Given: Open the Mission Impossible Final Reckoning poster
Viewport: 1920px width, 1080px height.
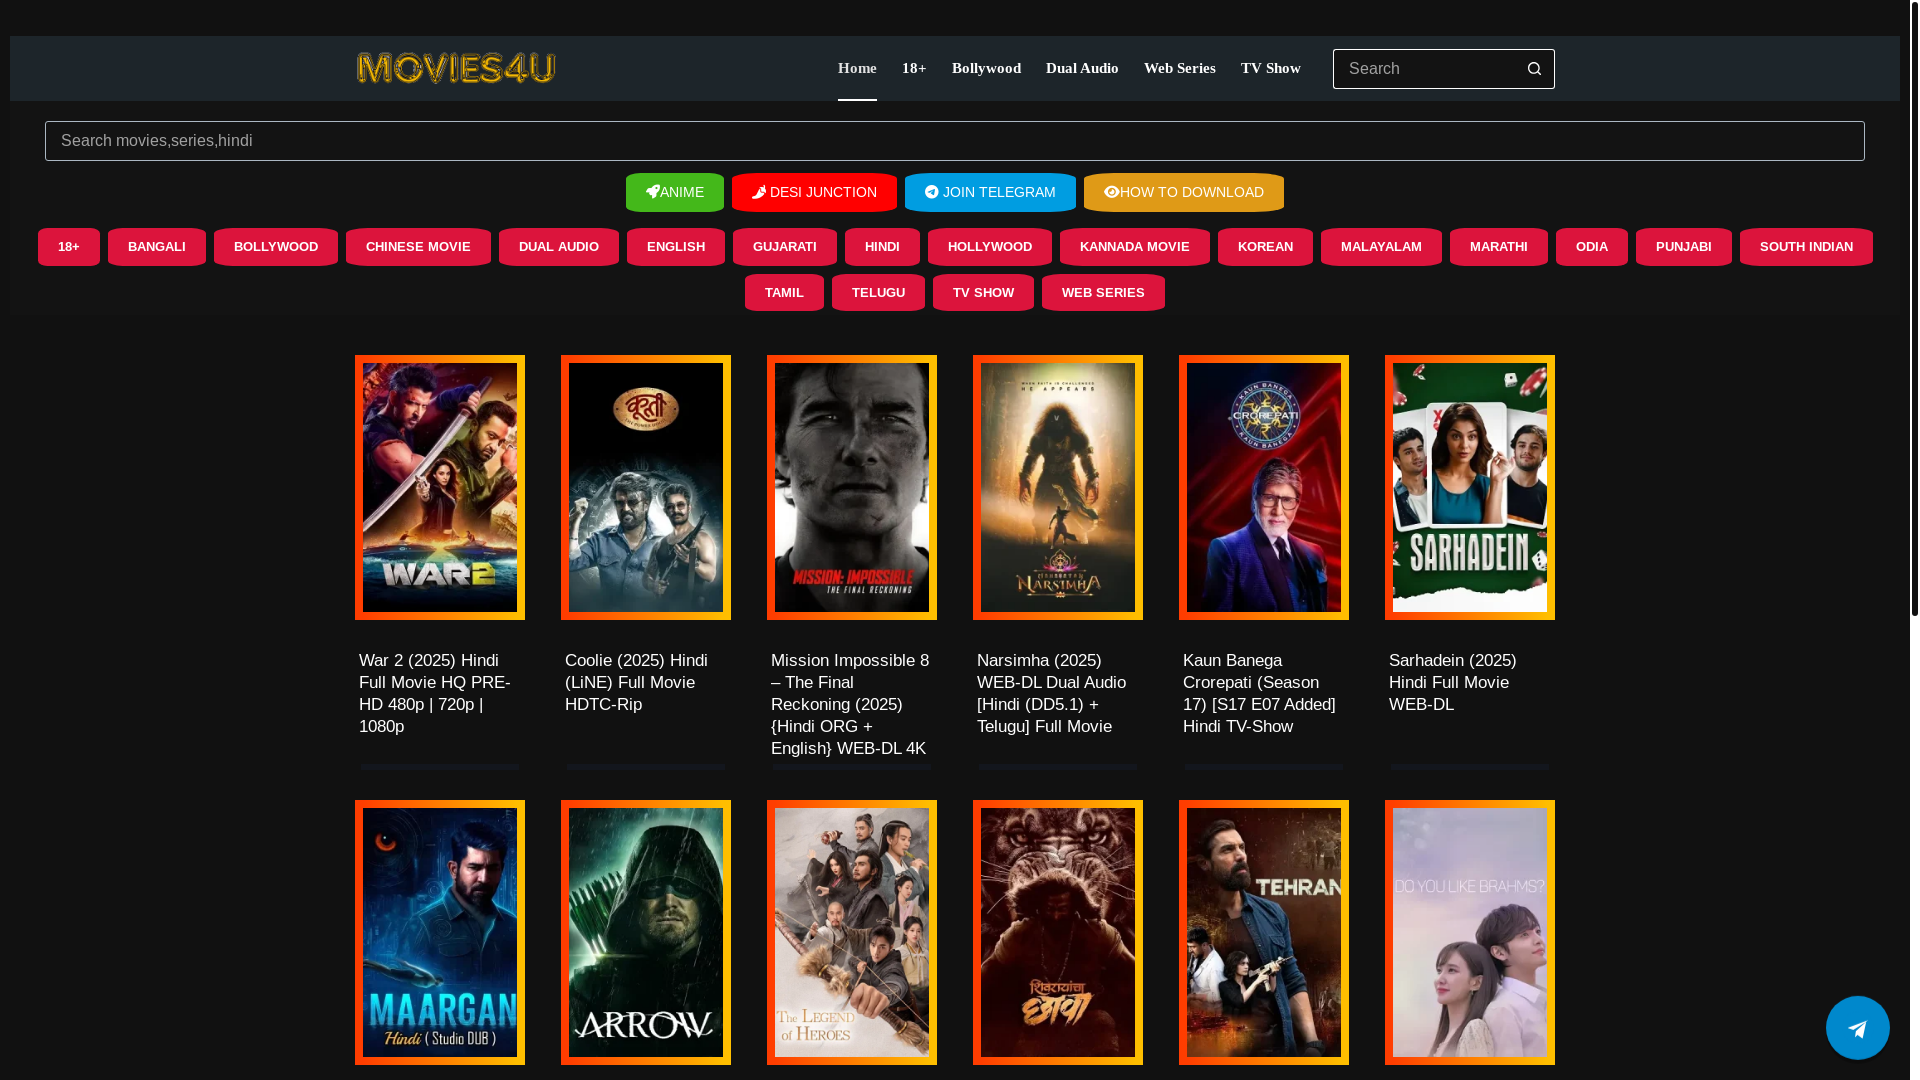Looking at the screenshot, I should 852,487.
